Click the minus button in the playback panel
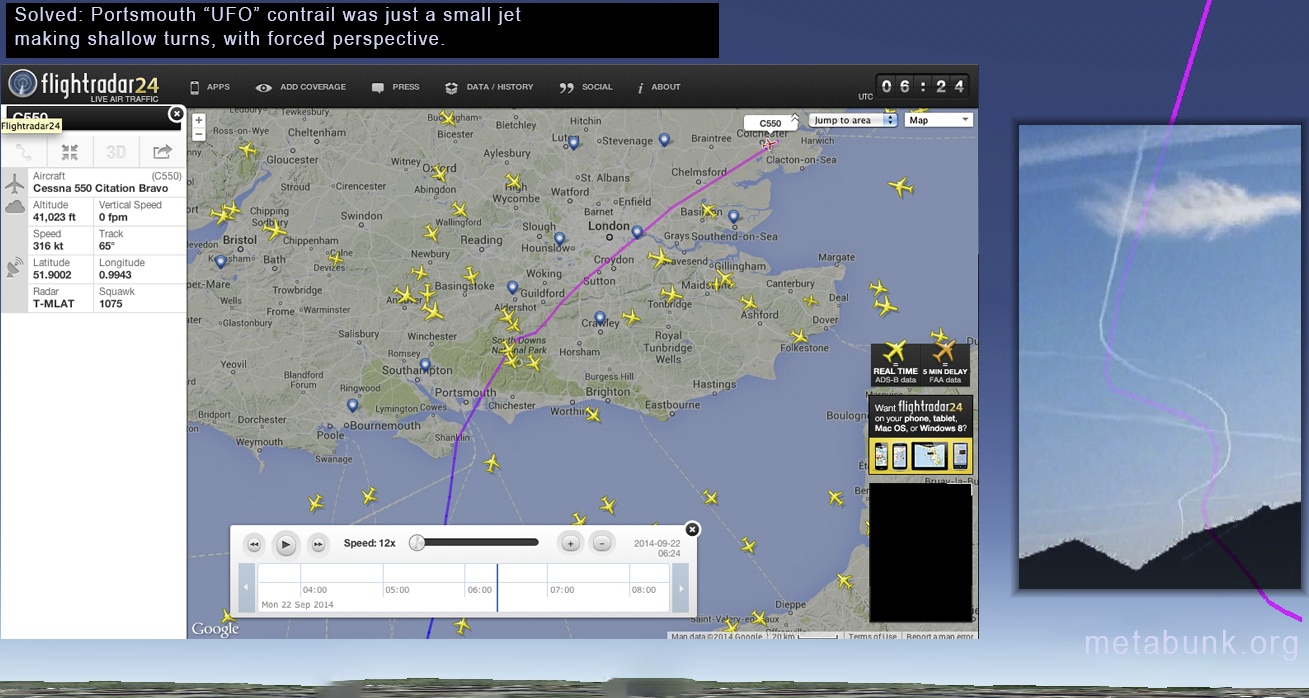This screenshot has width=1309, height=698. [602, 543]
